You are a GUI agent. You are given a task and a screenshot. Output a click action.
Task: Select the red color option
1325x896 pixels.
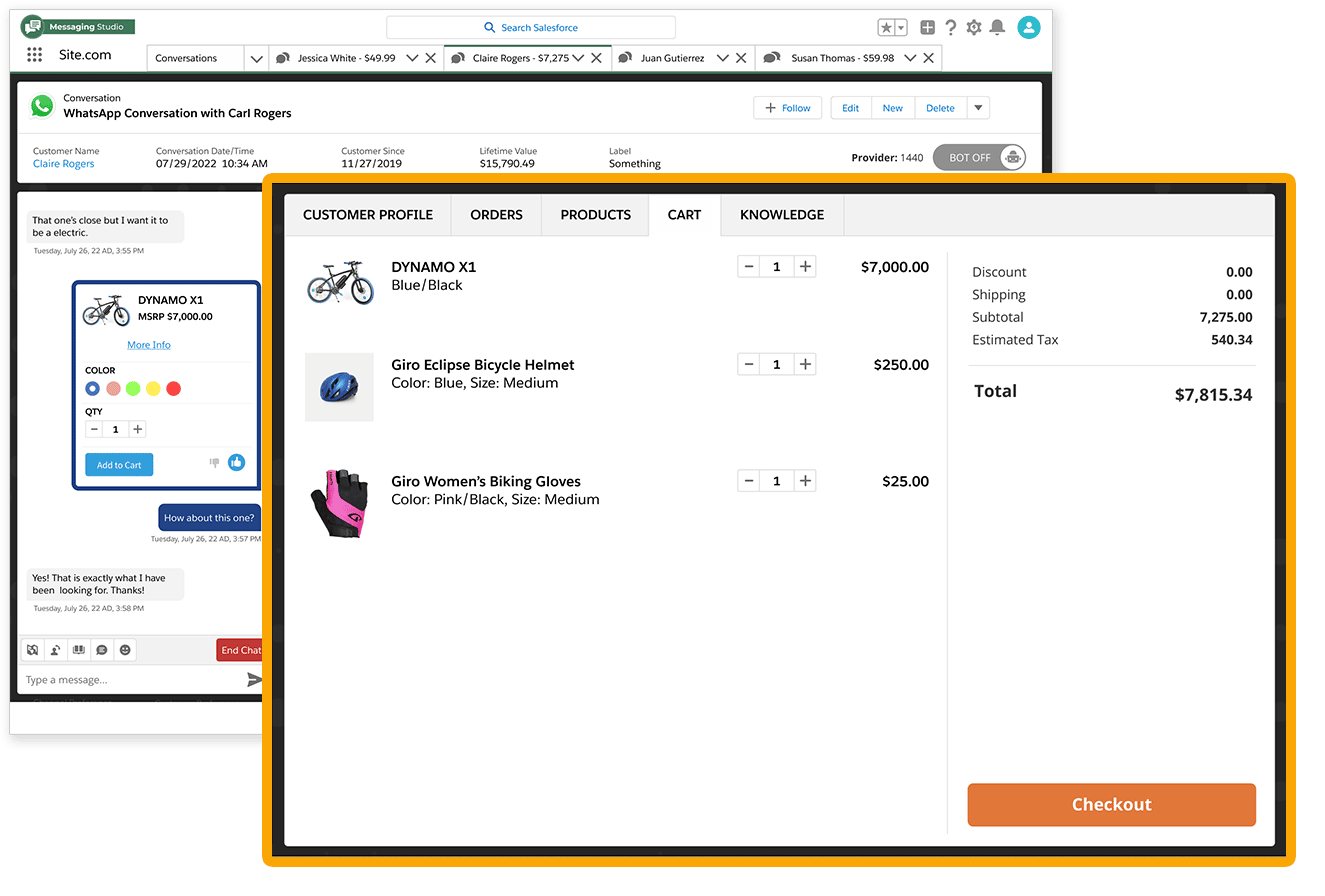click(173, 389)
